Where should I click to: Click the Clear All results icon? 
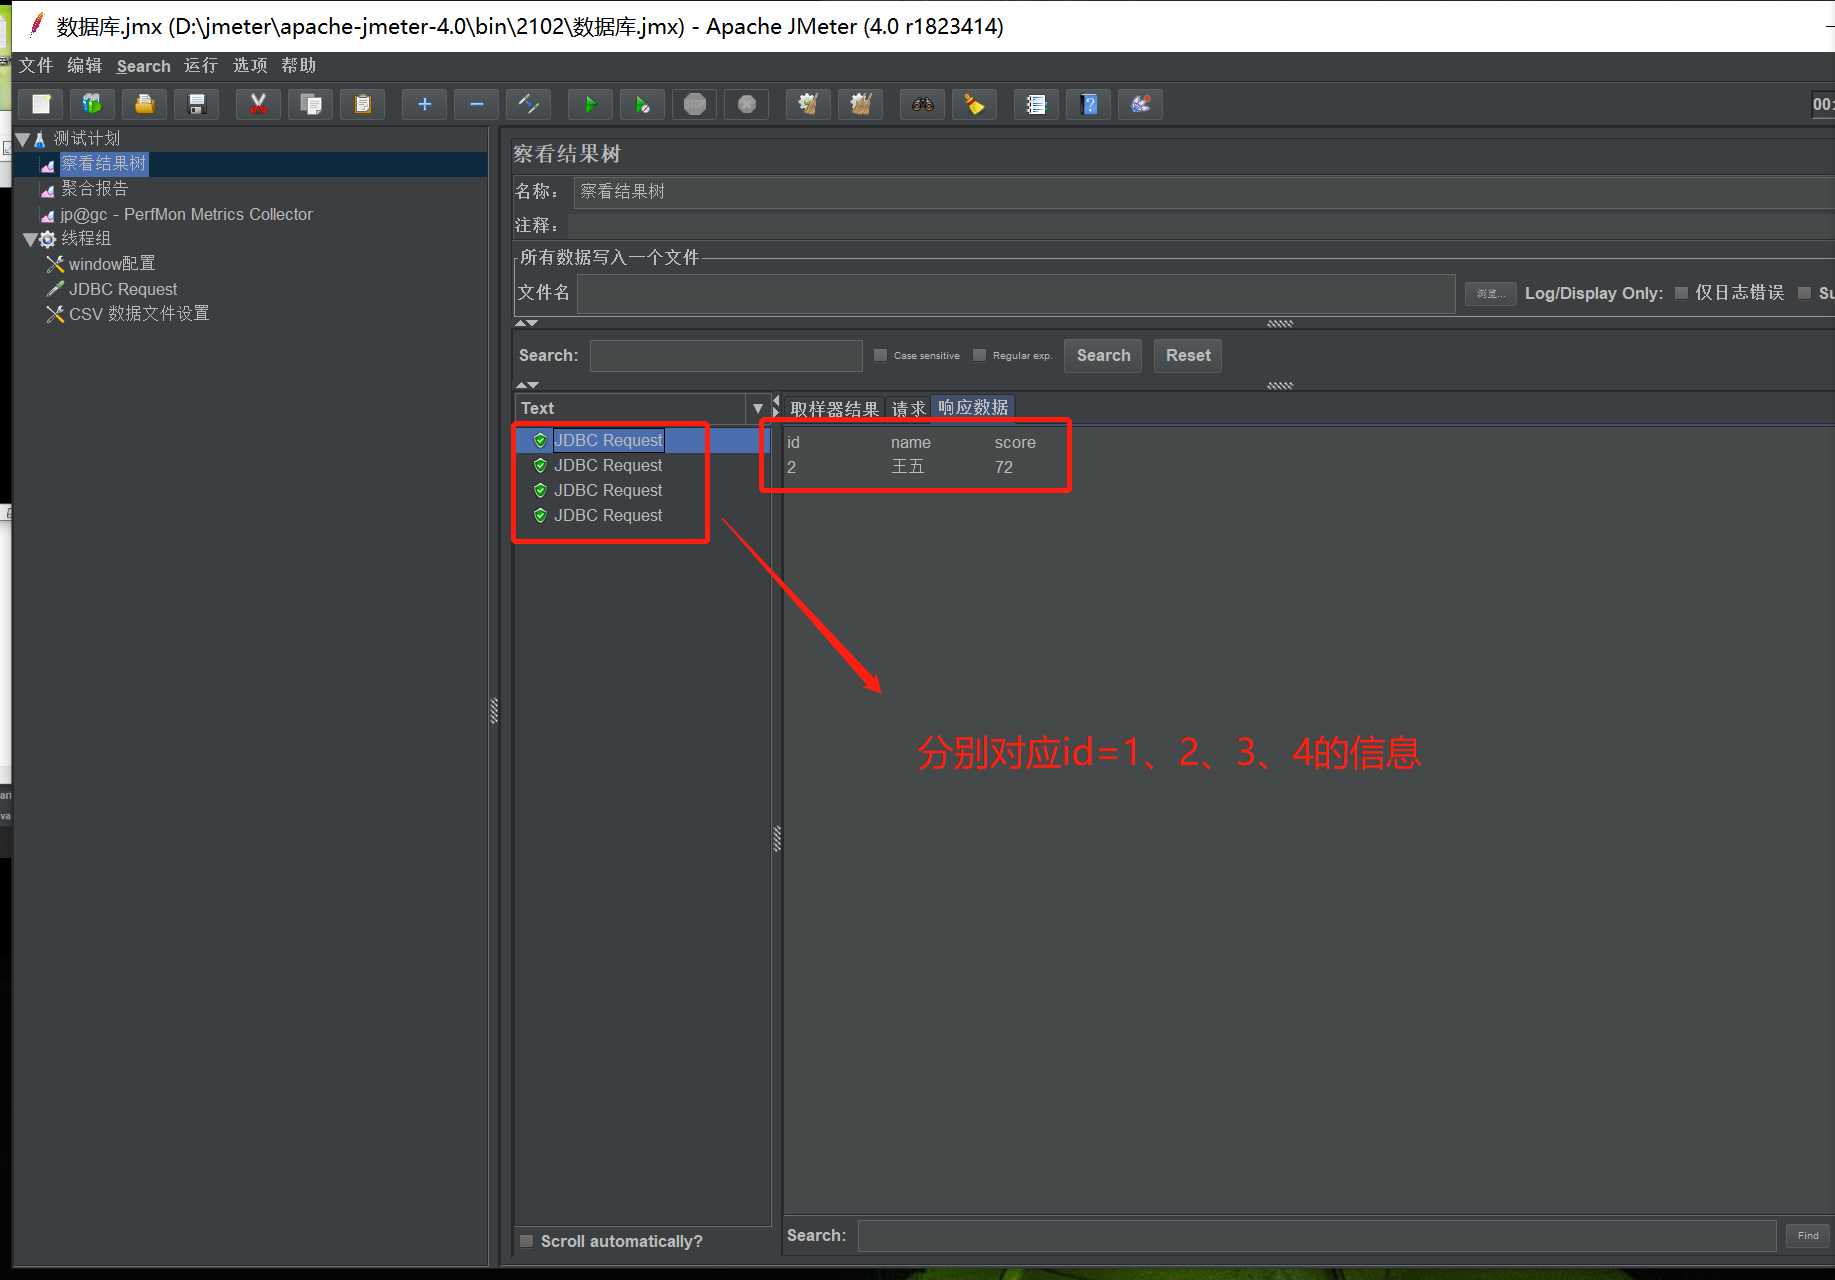860,104
